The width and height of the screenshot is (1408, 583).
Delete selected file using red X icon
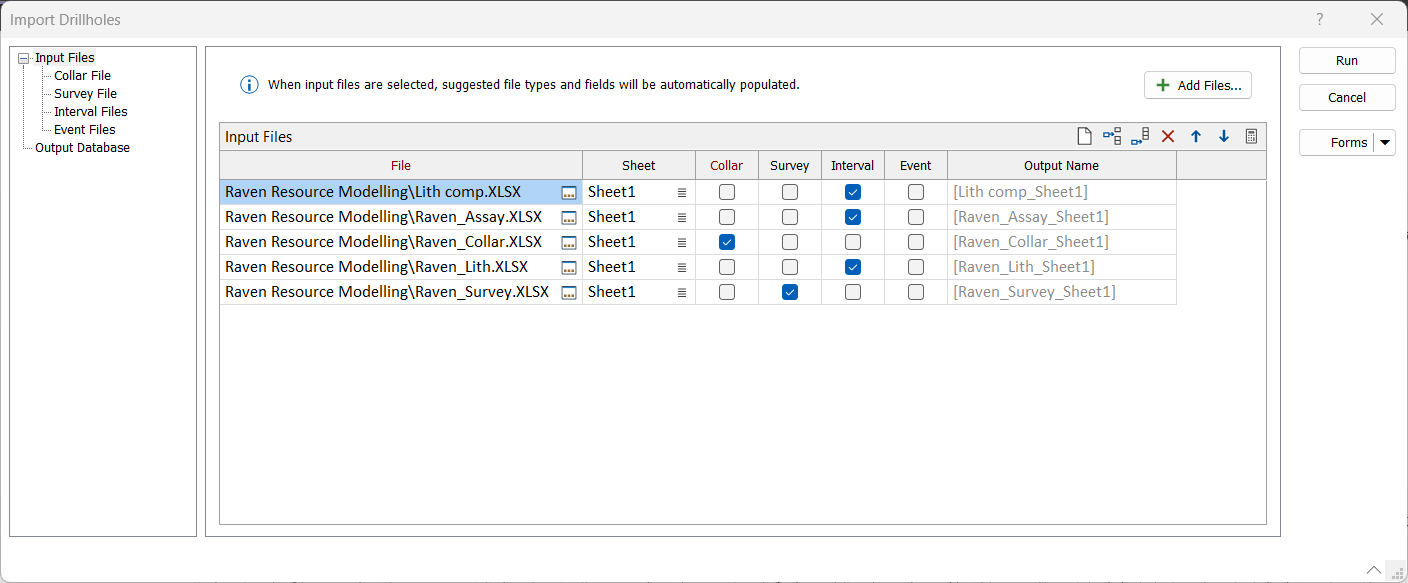tap(1168, 135)
